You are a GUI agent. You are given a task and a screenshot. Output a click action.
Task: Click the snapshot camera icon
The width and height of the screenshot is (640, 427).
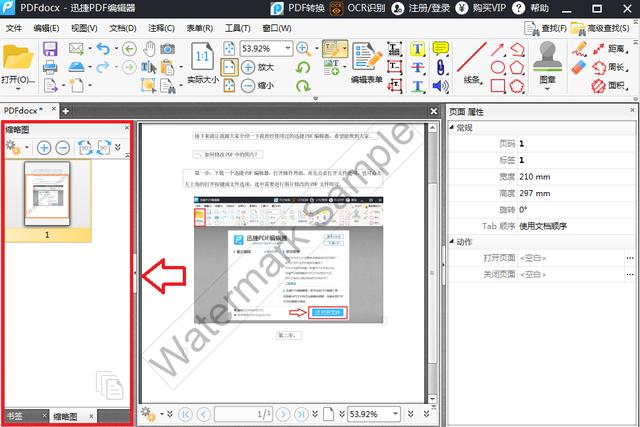(167, 49)
